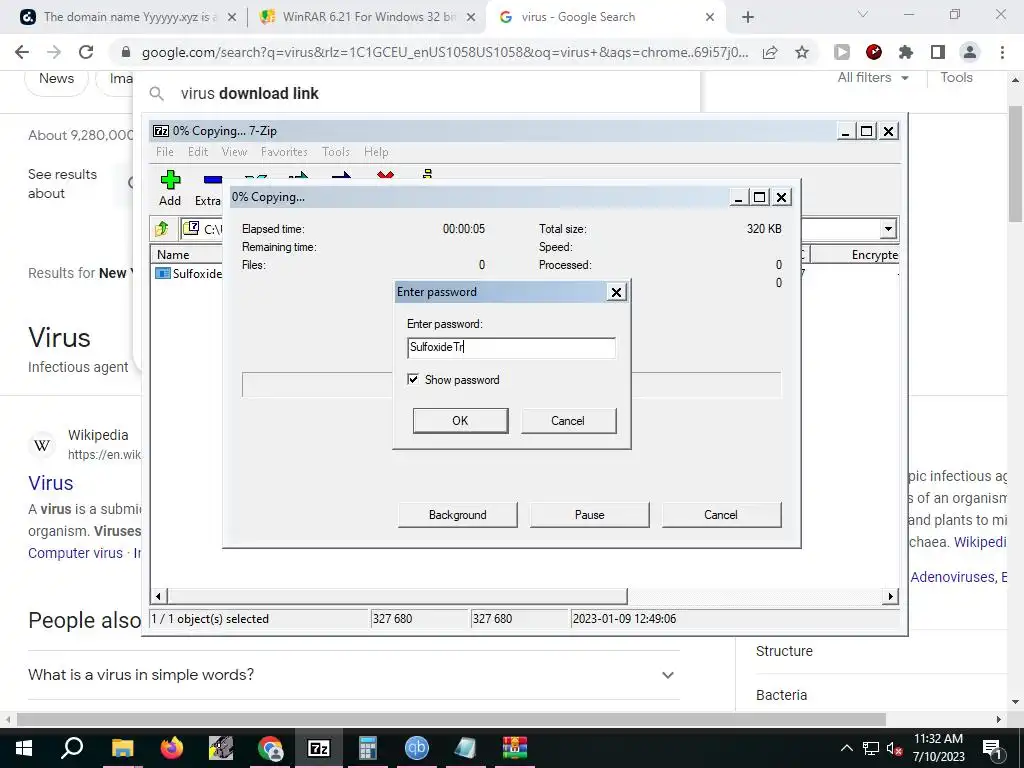The image size is (1024, 768).
Task: Open the Wikipedia Virus result link
Action: [x=50, y=483]
